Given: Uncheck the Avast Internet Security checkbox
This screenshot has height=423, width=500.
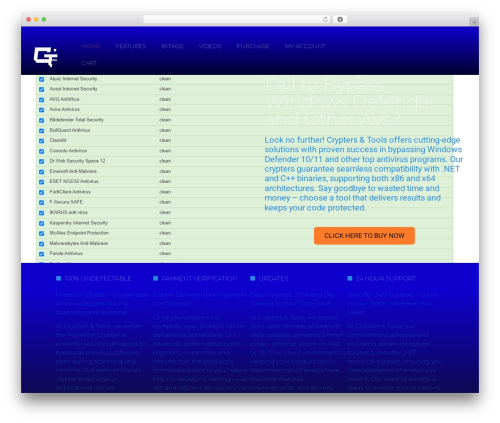Looking at the screenshot, I should [x=42, y=89].
